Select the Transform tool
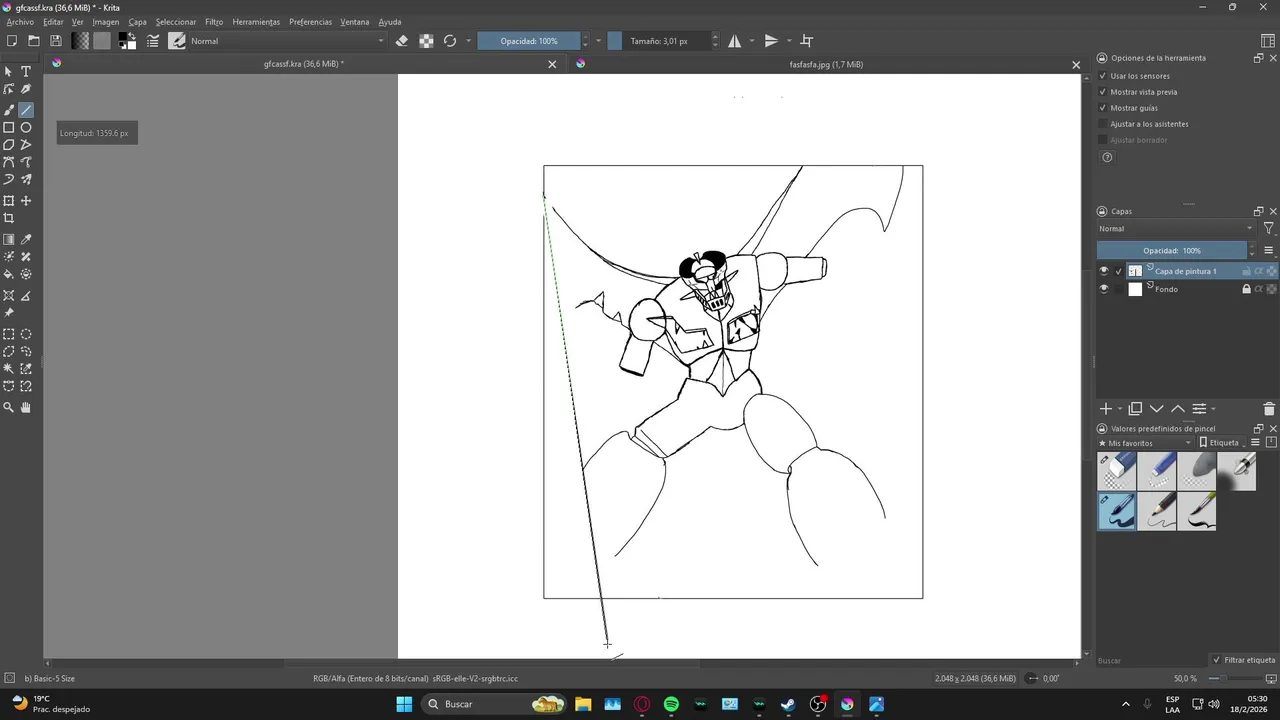1280x720 pixels. pyautogui.click(x=9, y=201)
